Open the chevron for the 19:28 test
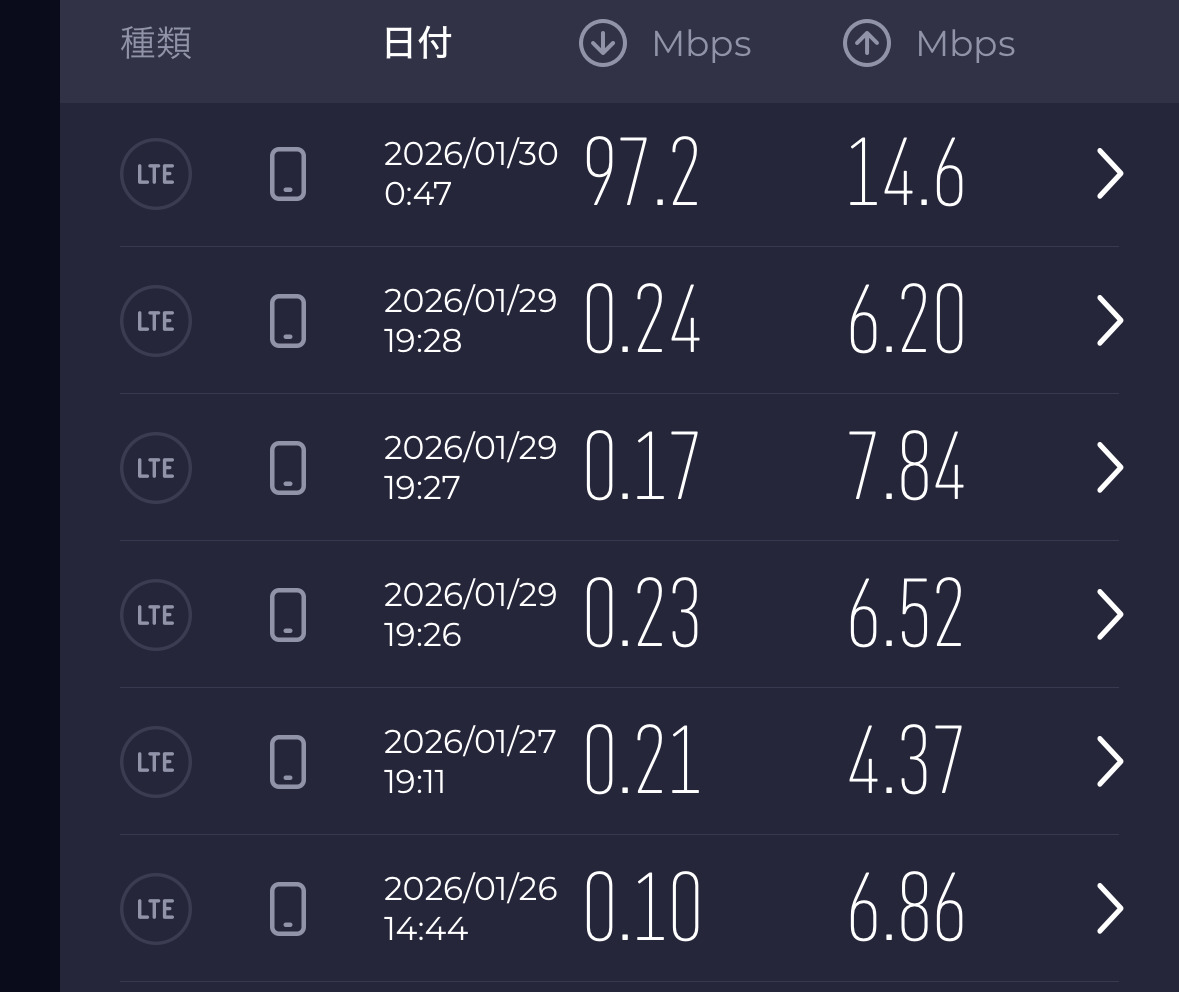The image size is (1179, 992). coord(1110,321)
